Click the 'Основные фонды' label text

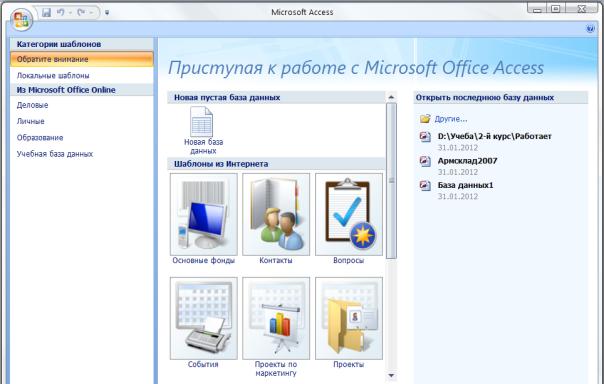[x=203, y=260]
